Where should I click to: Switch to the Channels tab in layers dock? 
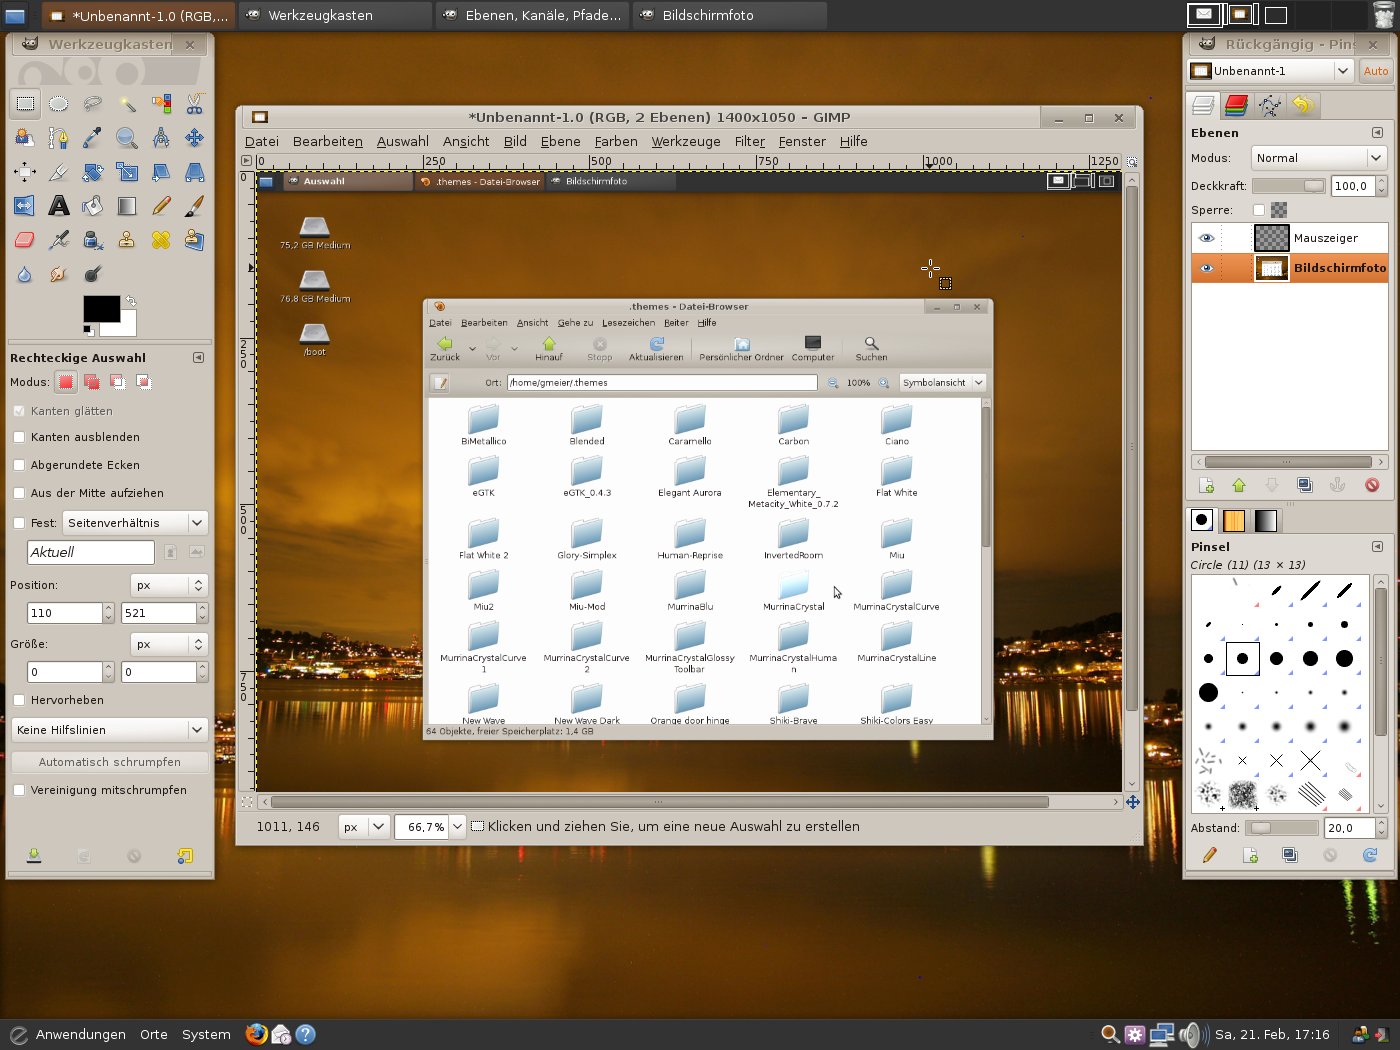click(1237, 105)
